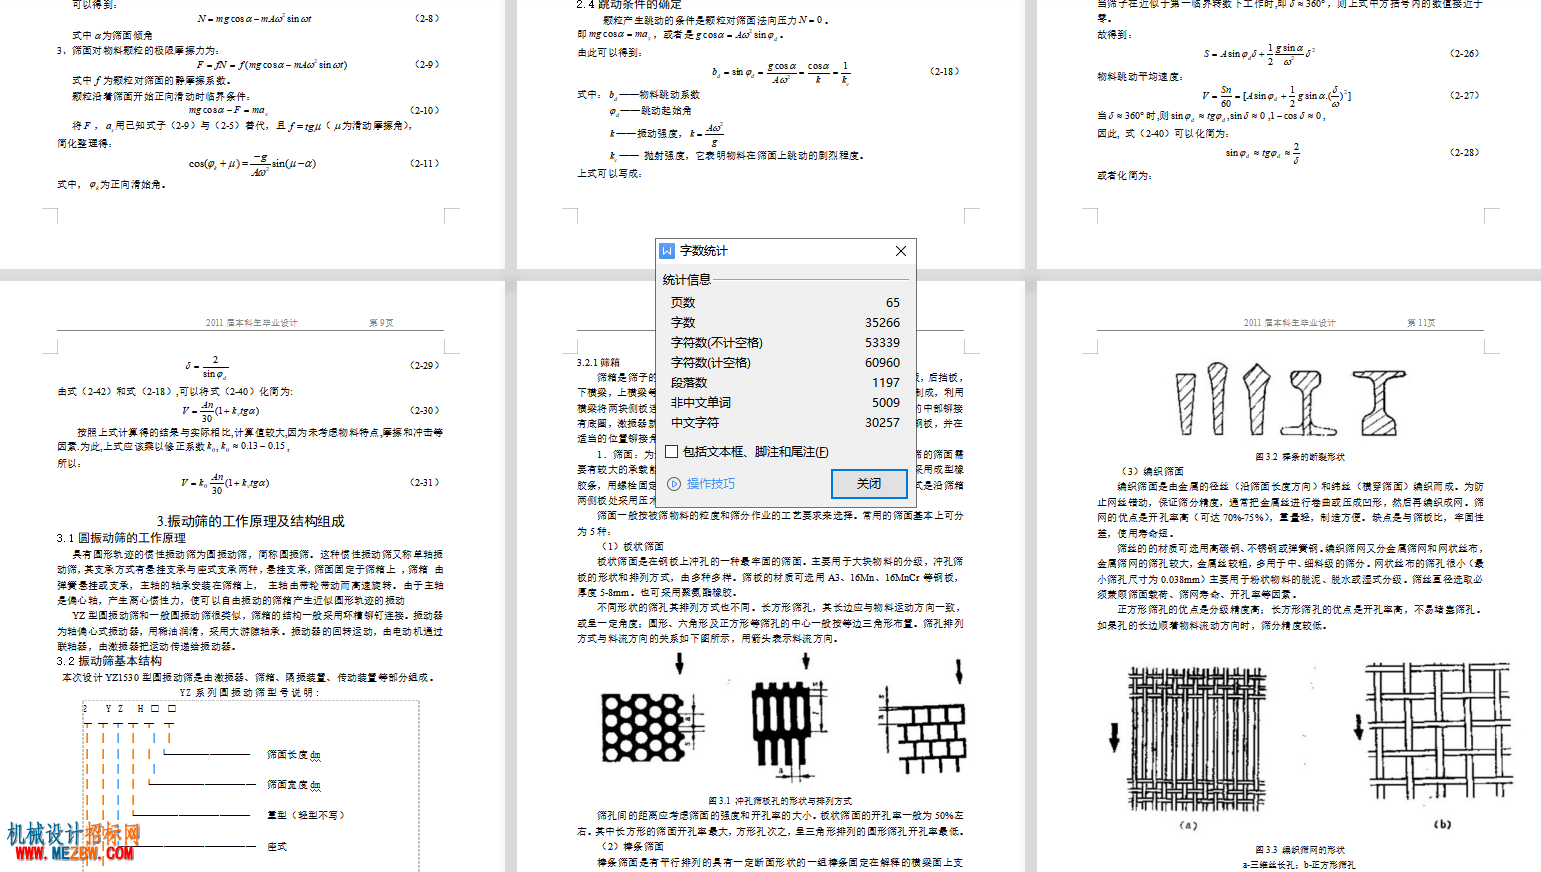1541x872 pixels.
Task: Click equation number (2-18)
Action: coord(944,71)
